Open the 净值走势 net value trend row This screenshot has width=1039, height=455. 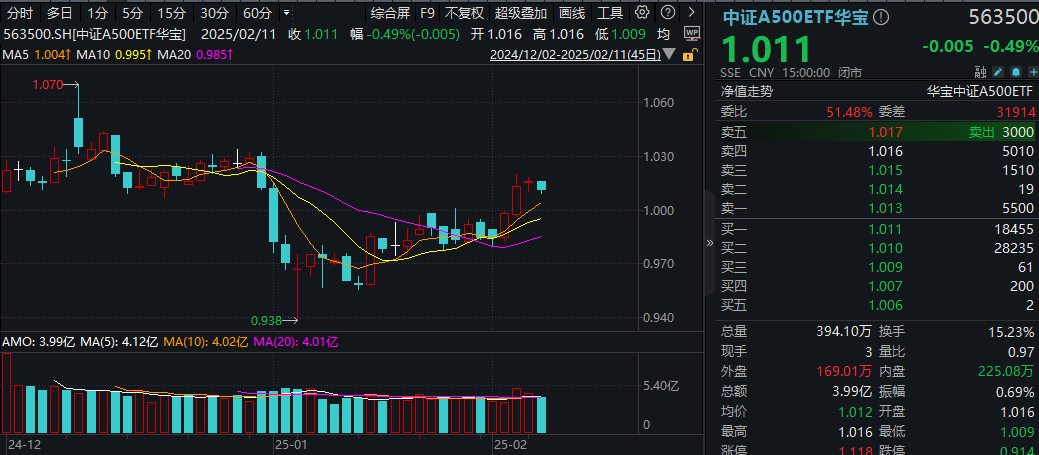748,91
